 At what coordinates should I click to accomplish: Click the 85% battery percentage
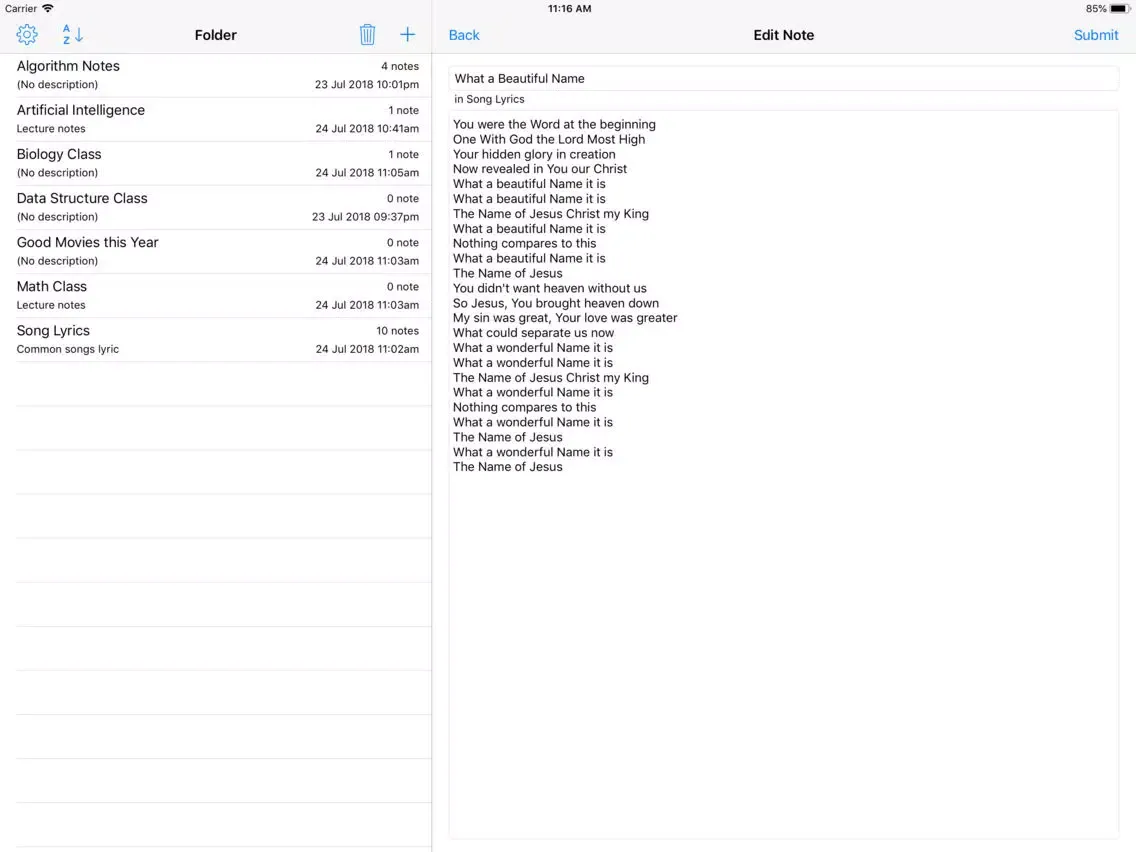(1095, 9)
